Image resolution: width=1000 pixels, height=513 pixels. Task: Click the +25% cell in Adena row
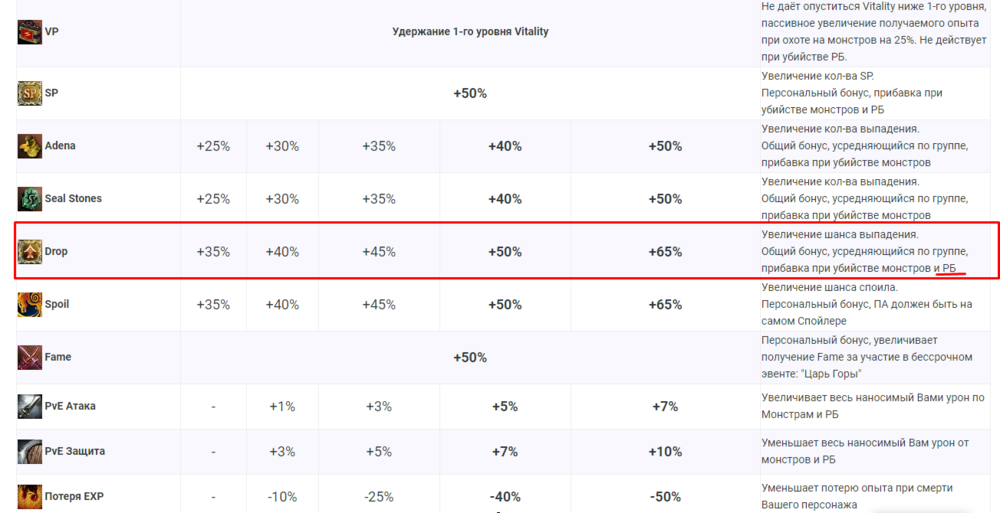coord(213,146)
